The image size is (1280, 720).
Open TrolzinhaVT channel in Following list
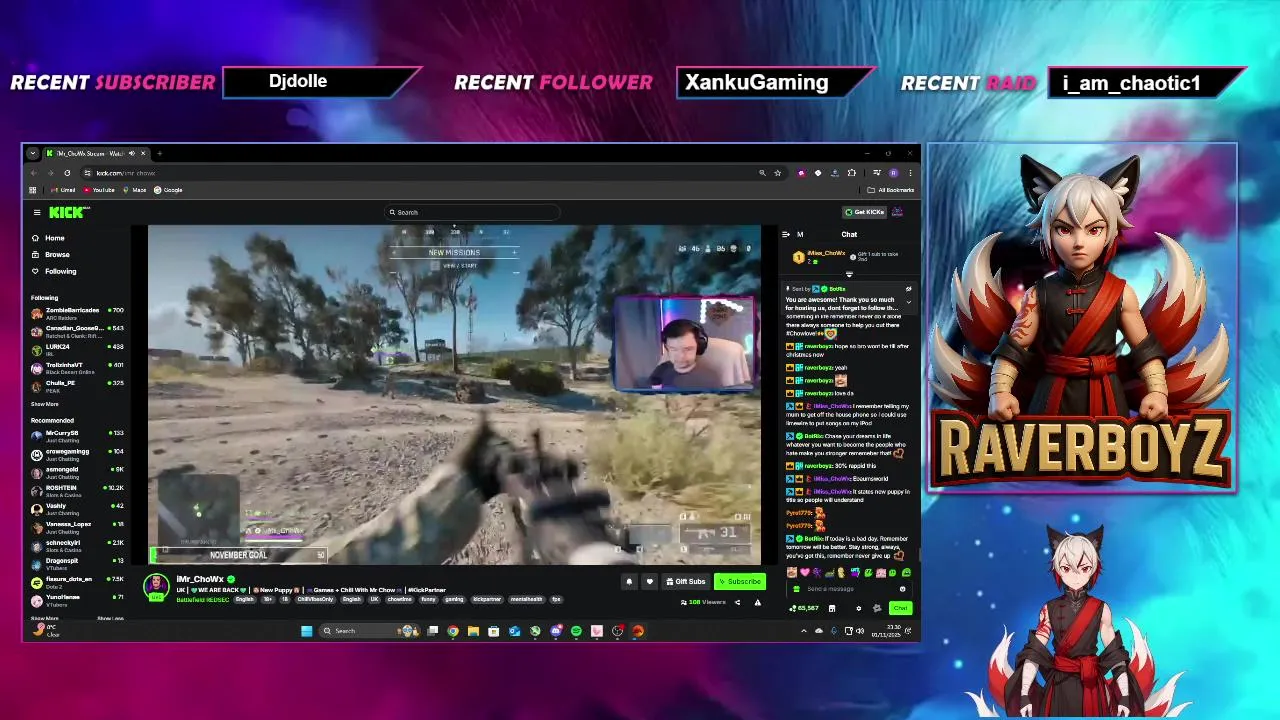pyautogui.click(x=77, y=367)
